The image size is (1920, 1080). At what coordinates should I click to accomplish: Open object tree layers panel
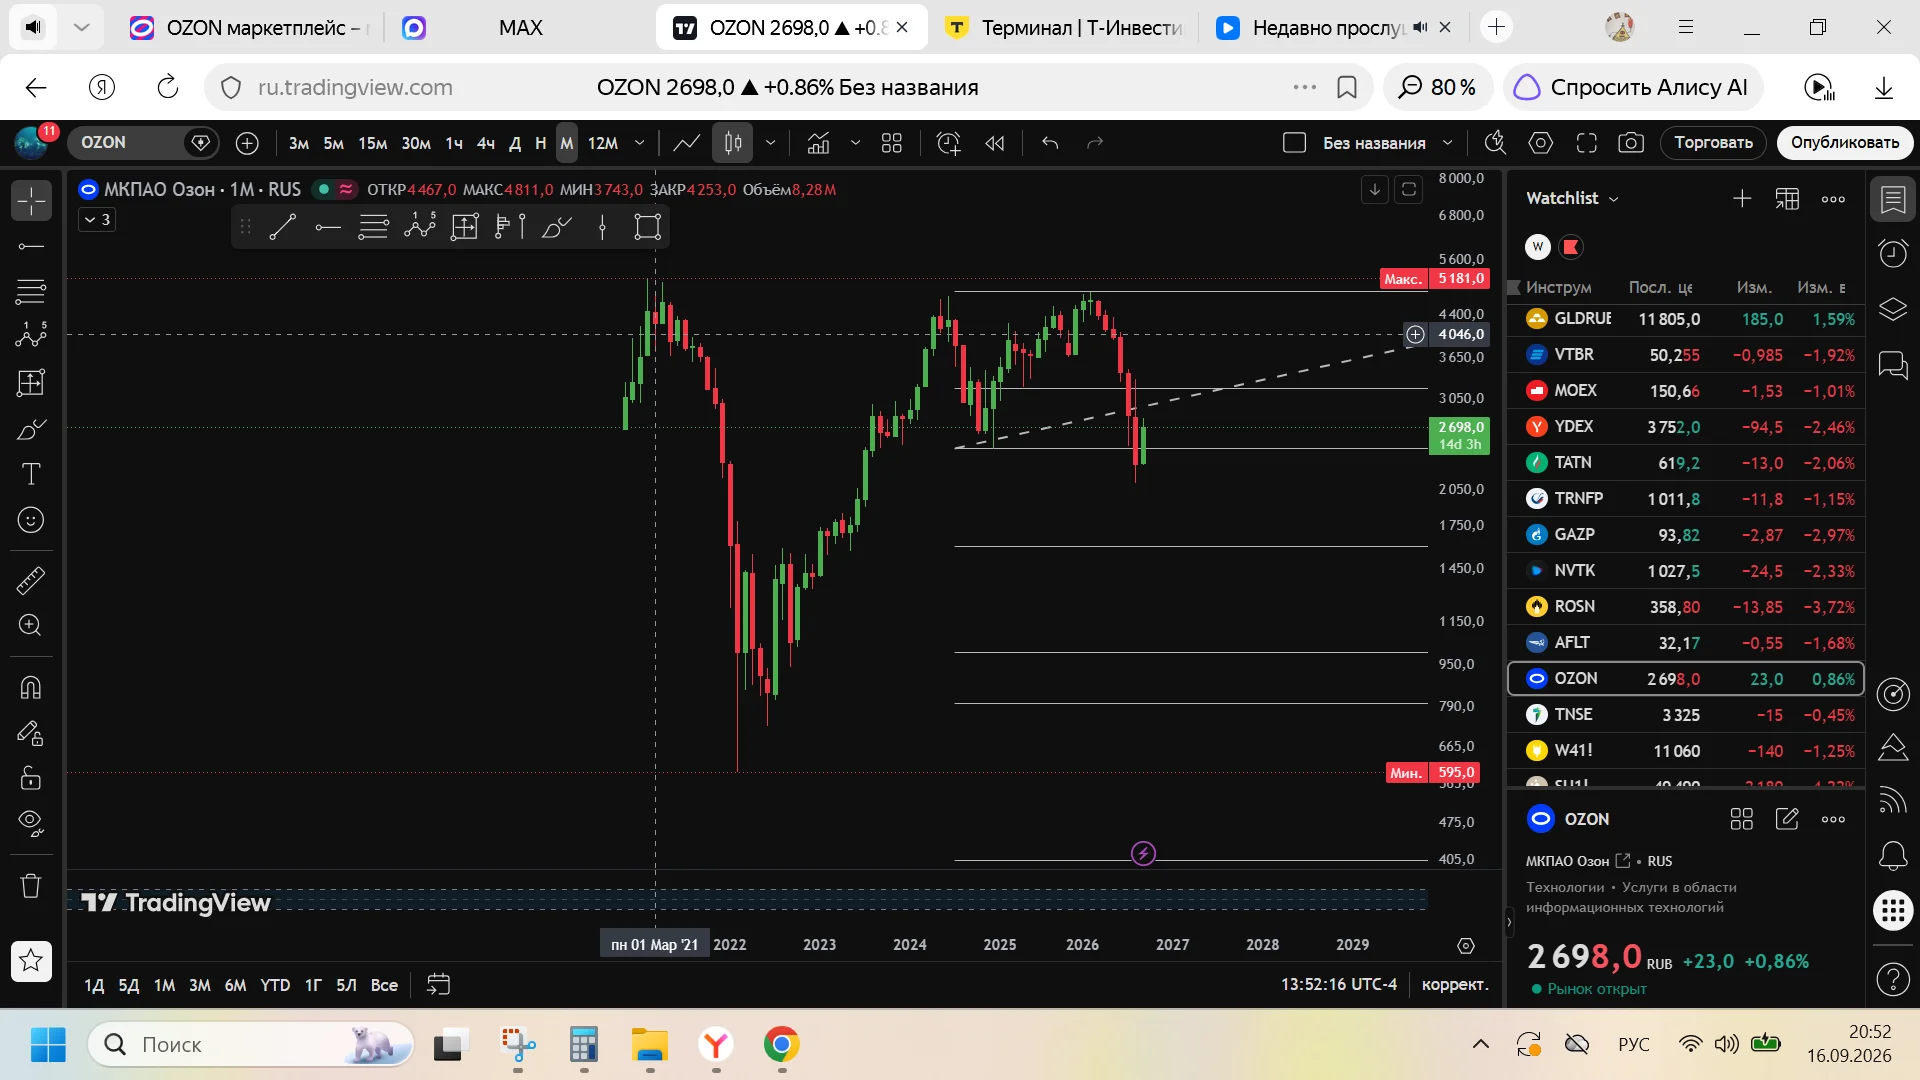(1893, 309)
